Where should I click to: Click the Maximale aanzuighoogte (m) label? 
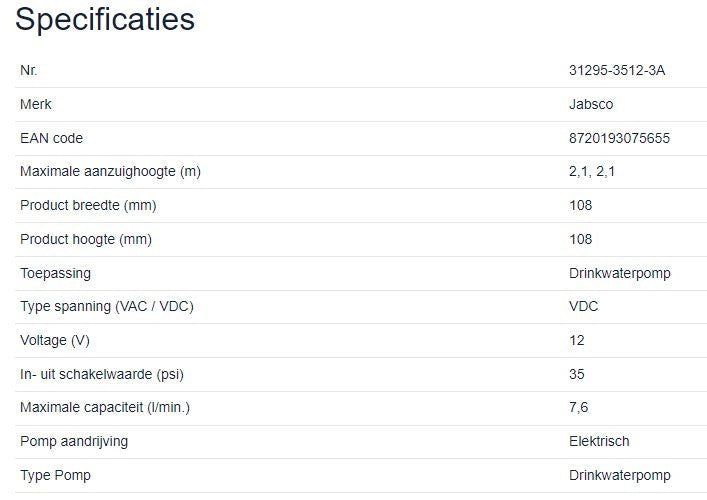[110, 172]
